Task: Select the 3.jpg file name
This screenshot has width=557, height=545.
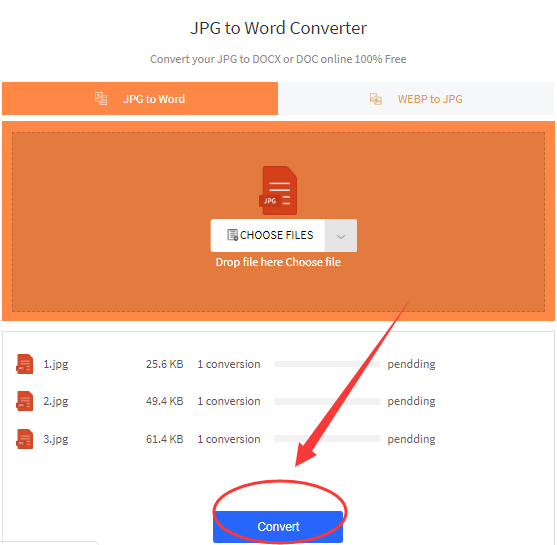Action: click(56, 439)
